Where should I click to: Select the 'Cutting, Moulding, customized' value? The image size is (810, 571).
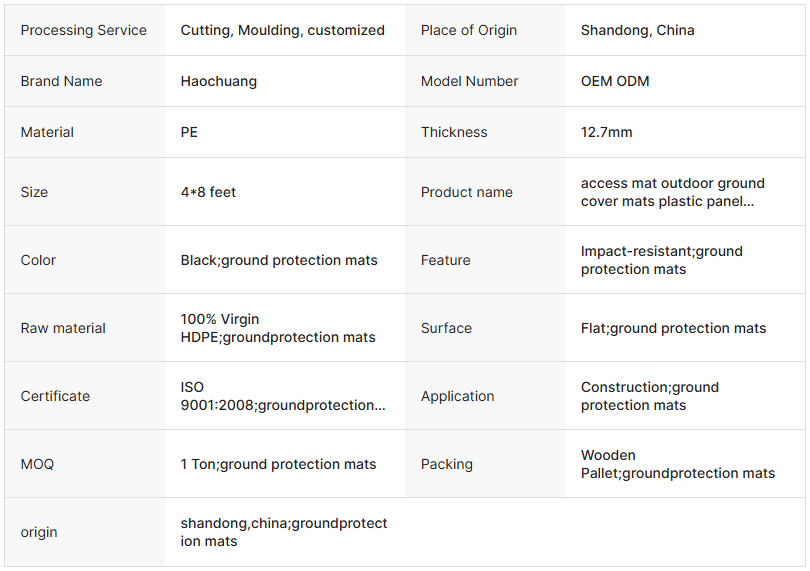282,30
